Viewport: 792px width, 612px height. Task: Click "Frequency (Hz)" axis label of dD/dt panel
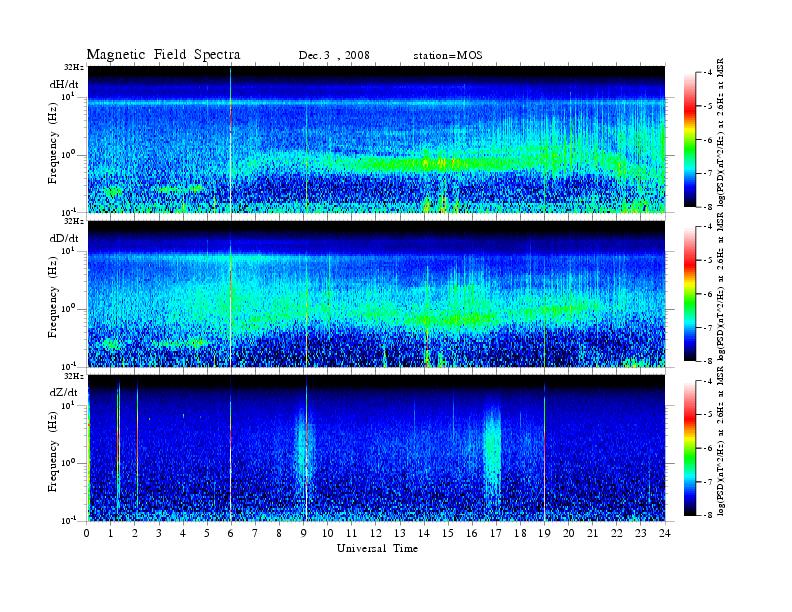click(53, 297)
